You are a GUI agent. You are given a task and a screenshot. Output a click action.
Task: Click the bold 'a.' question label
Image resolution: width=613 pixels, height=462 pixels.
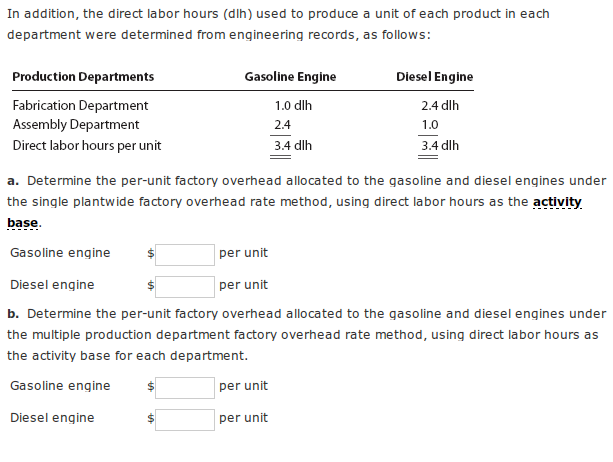click(x=13, y=181)
